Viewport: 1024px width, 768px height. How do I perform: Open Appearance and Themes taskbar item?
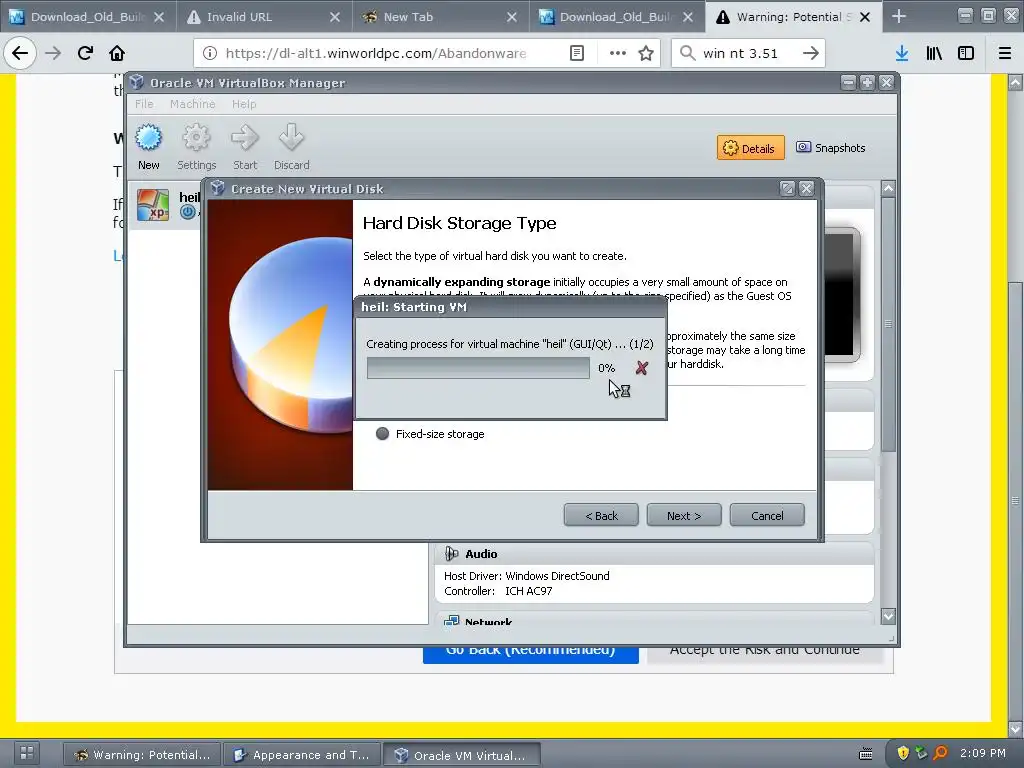(x=302, y=754)
